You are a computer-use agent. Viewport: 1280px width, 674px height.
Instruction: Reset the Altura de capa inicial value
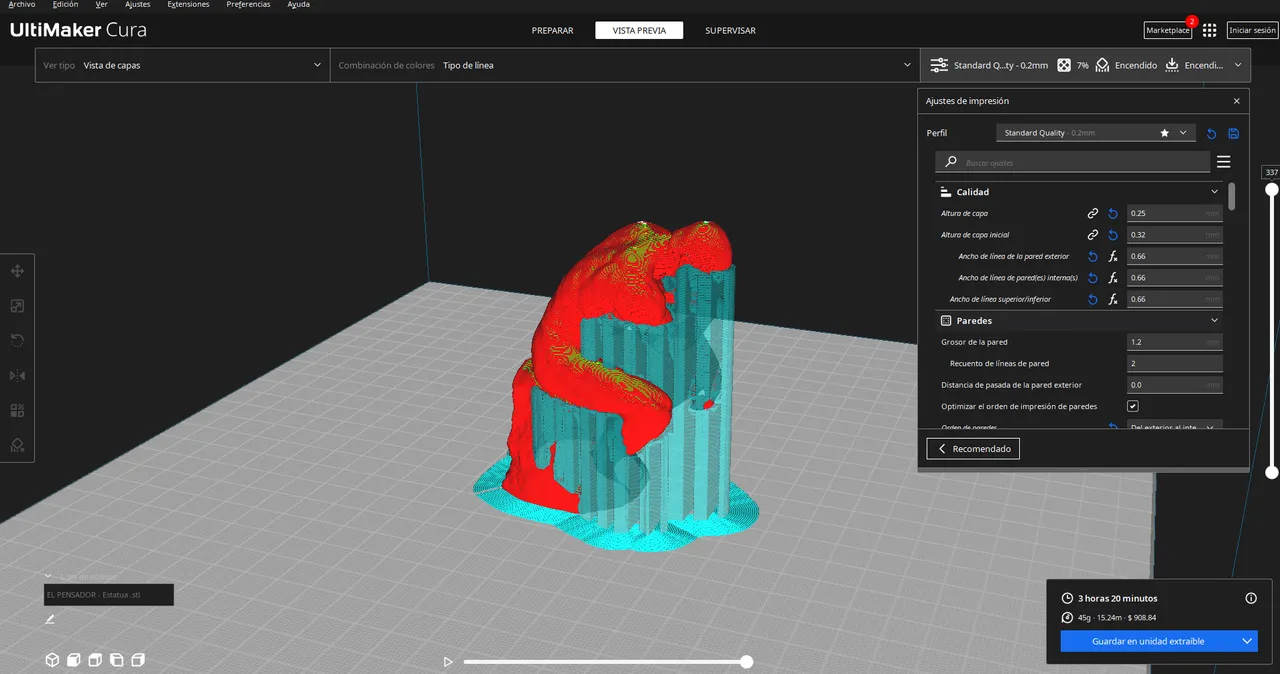pyautogui.click(x=1113, y=235)
